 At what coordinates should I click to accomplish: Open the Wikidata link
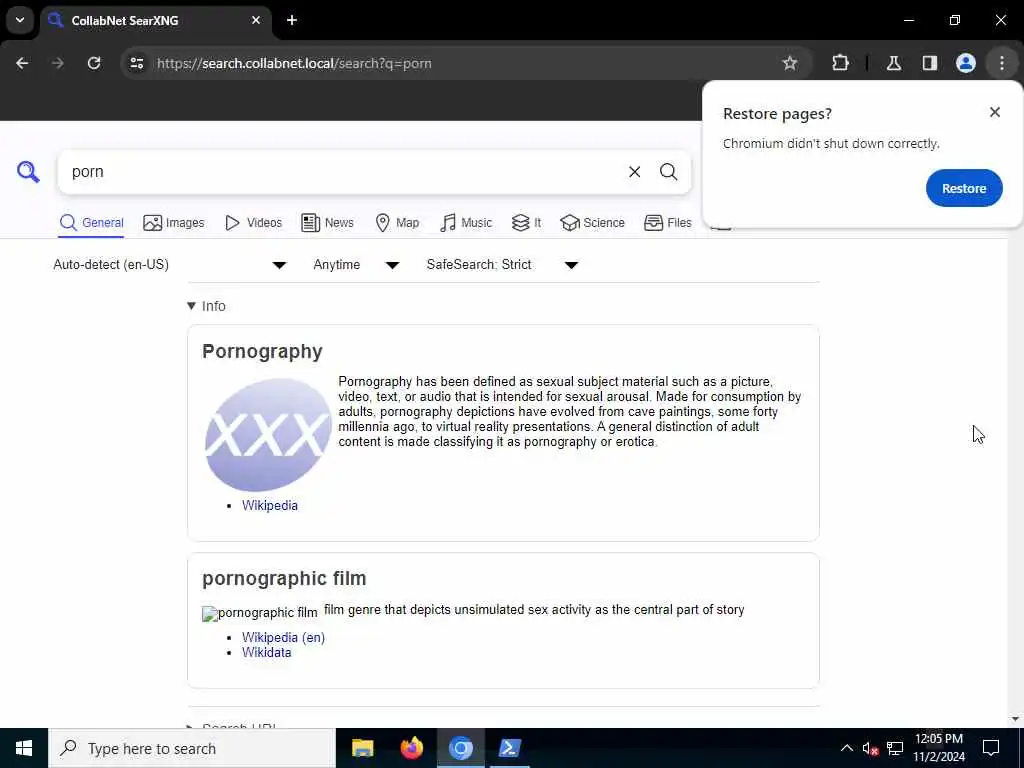tap(266, 652)
